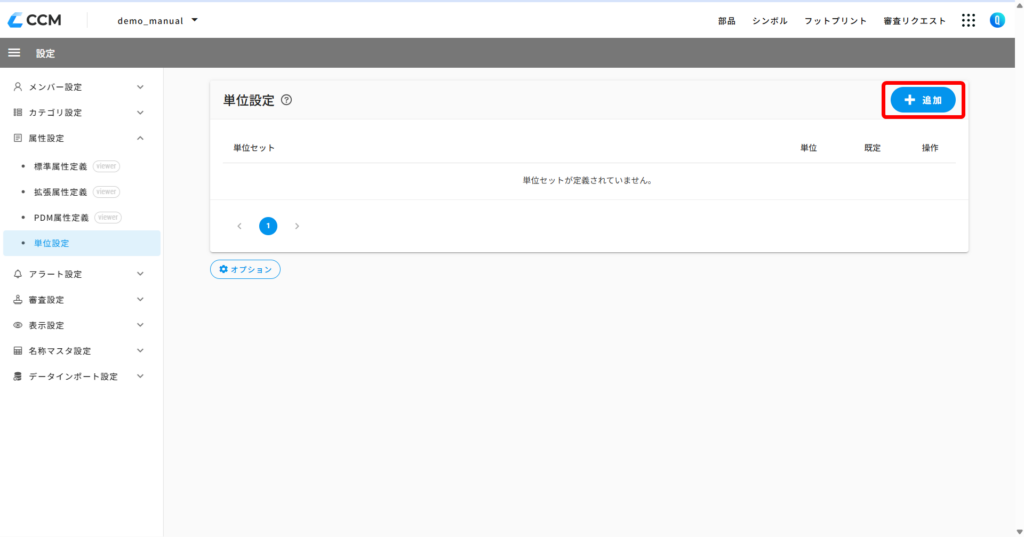Open the apps grid icon
The height and width of the screenshot is (537, 1024).
pyautogui.click(x=968, y=20)
